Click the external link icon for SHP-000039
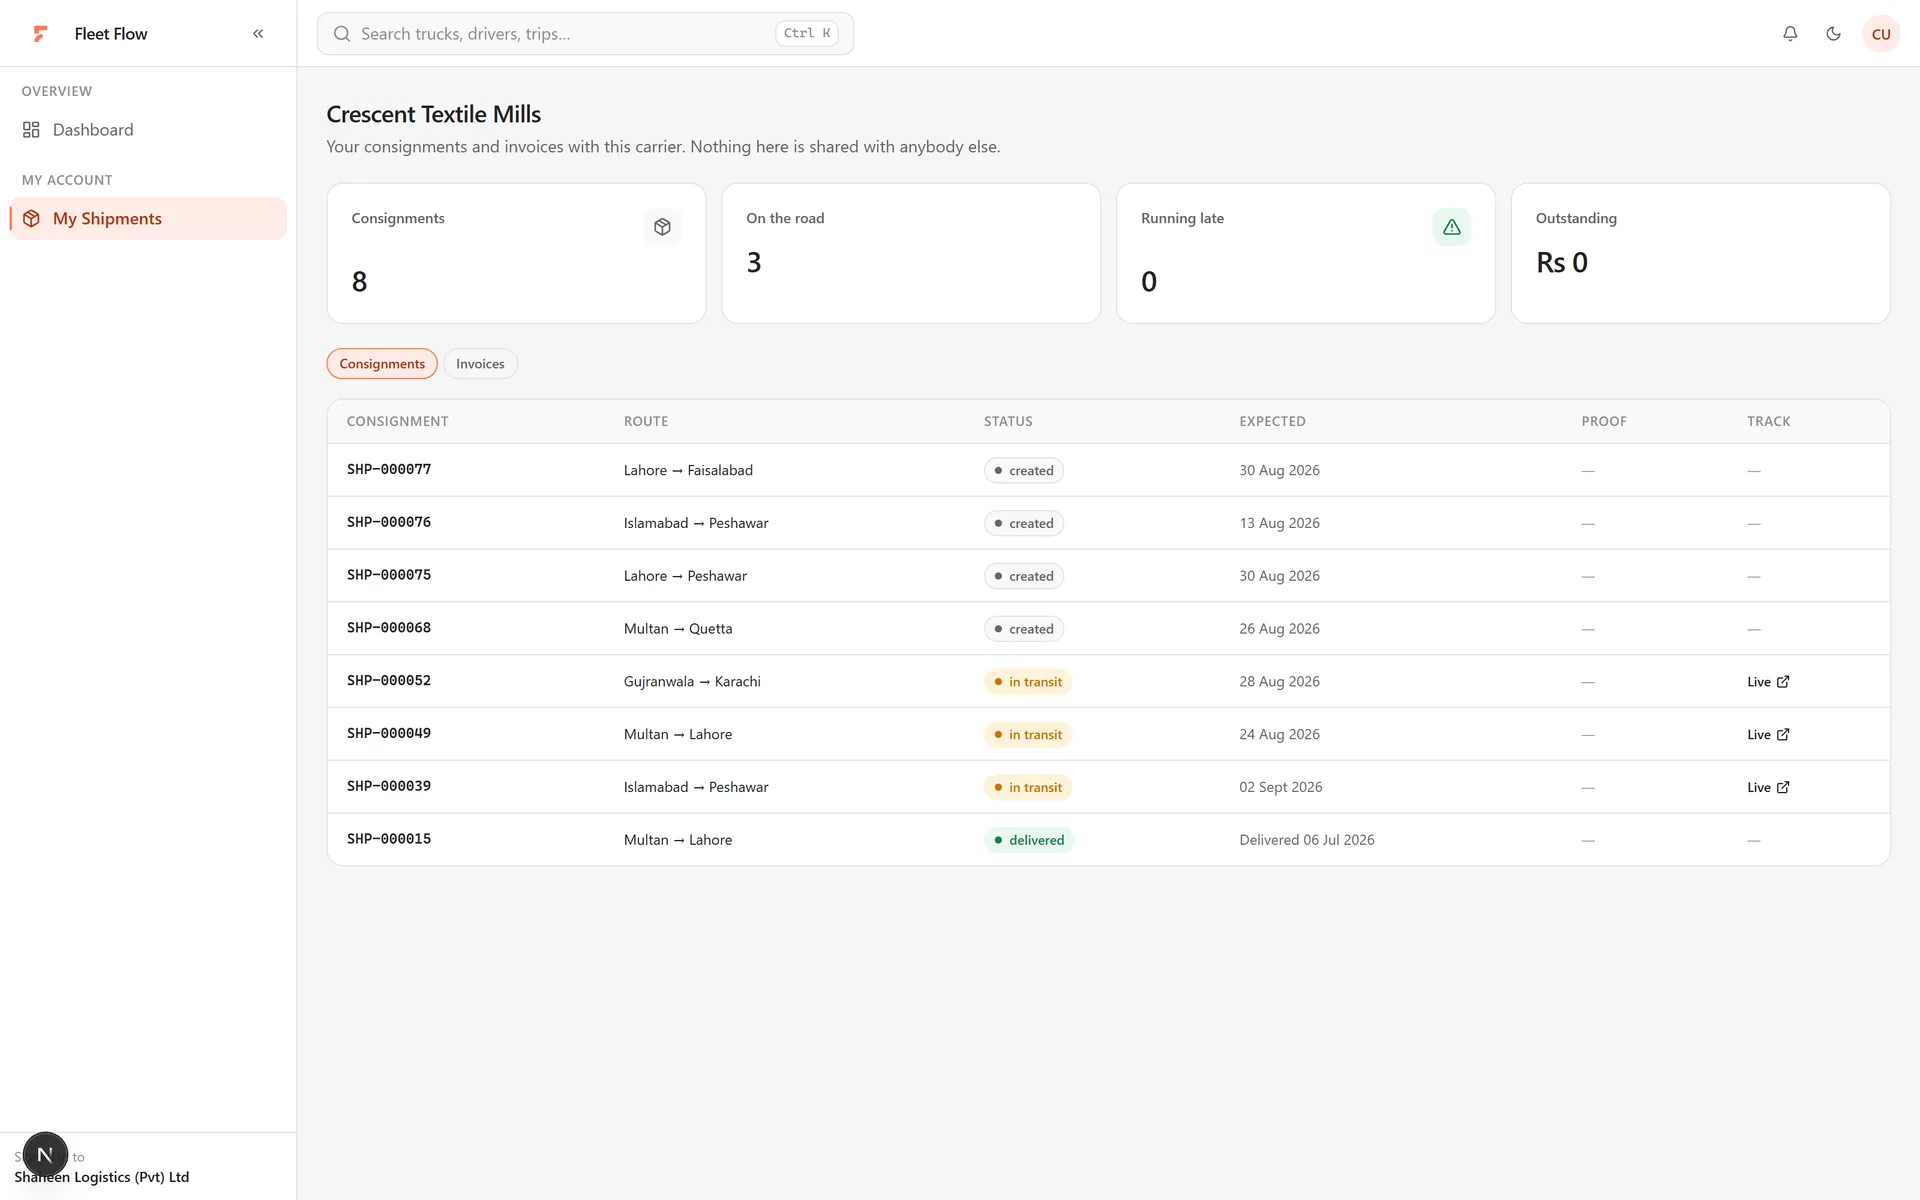 [1783, 788]
